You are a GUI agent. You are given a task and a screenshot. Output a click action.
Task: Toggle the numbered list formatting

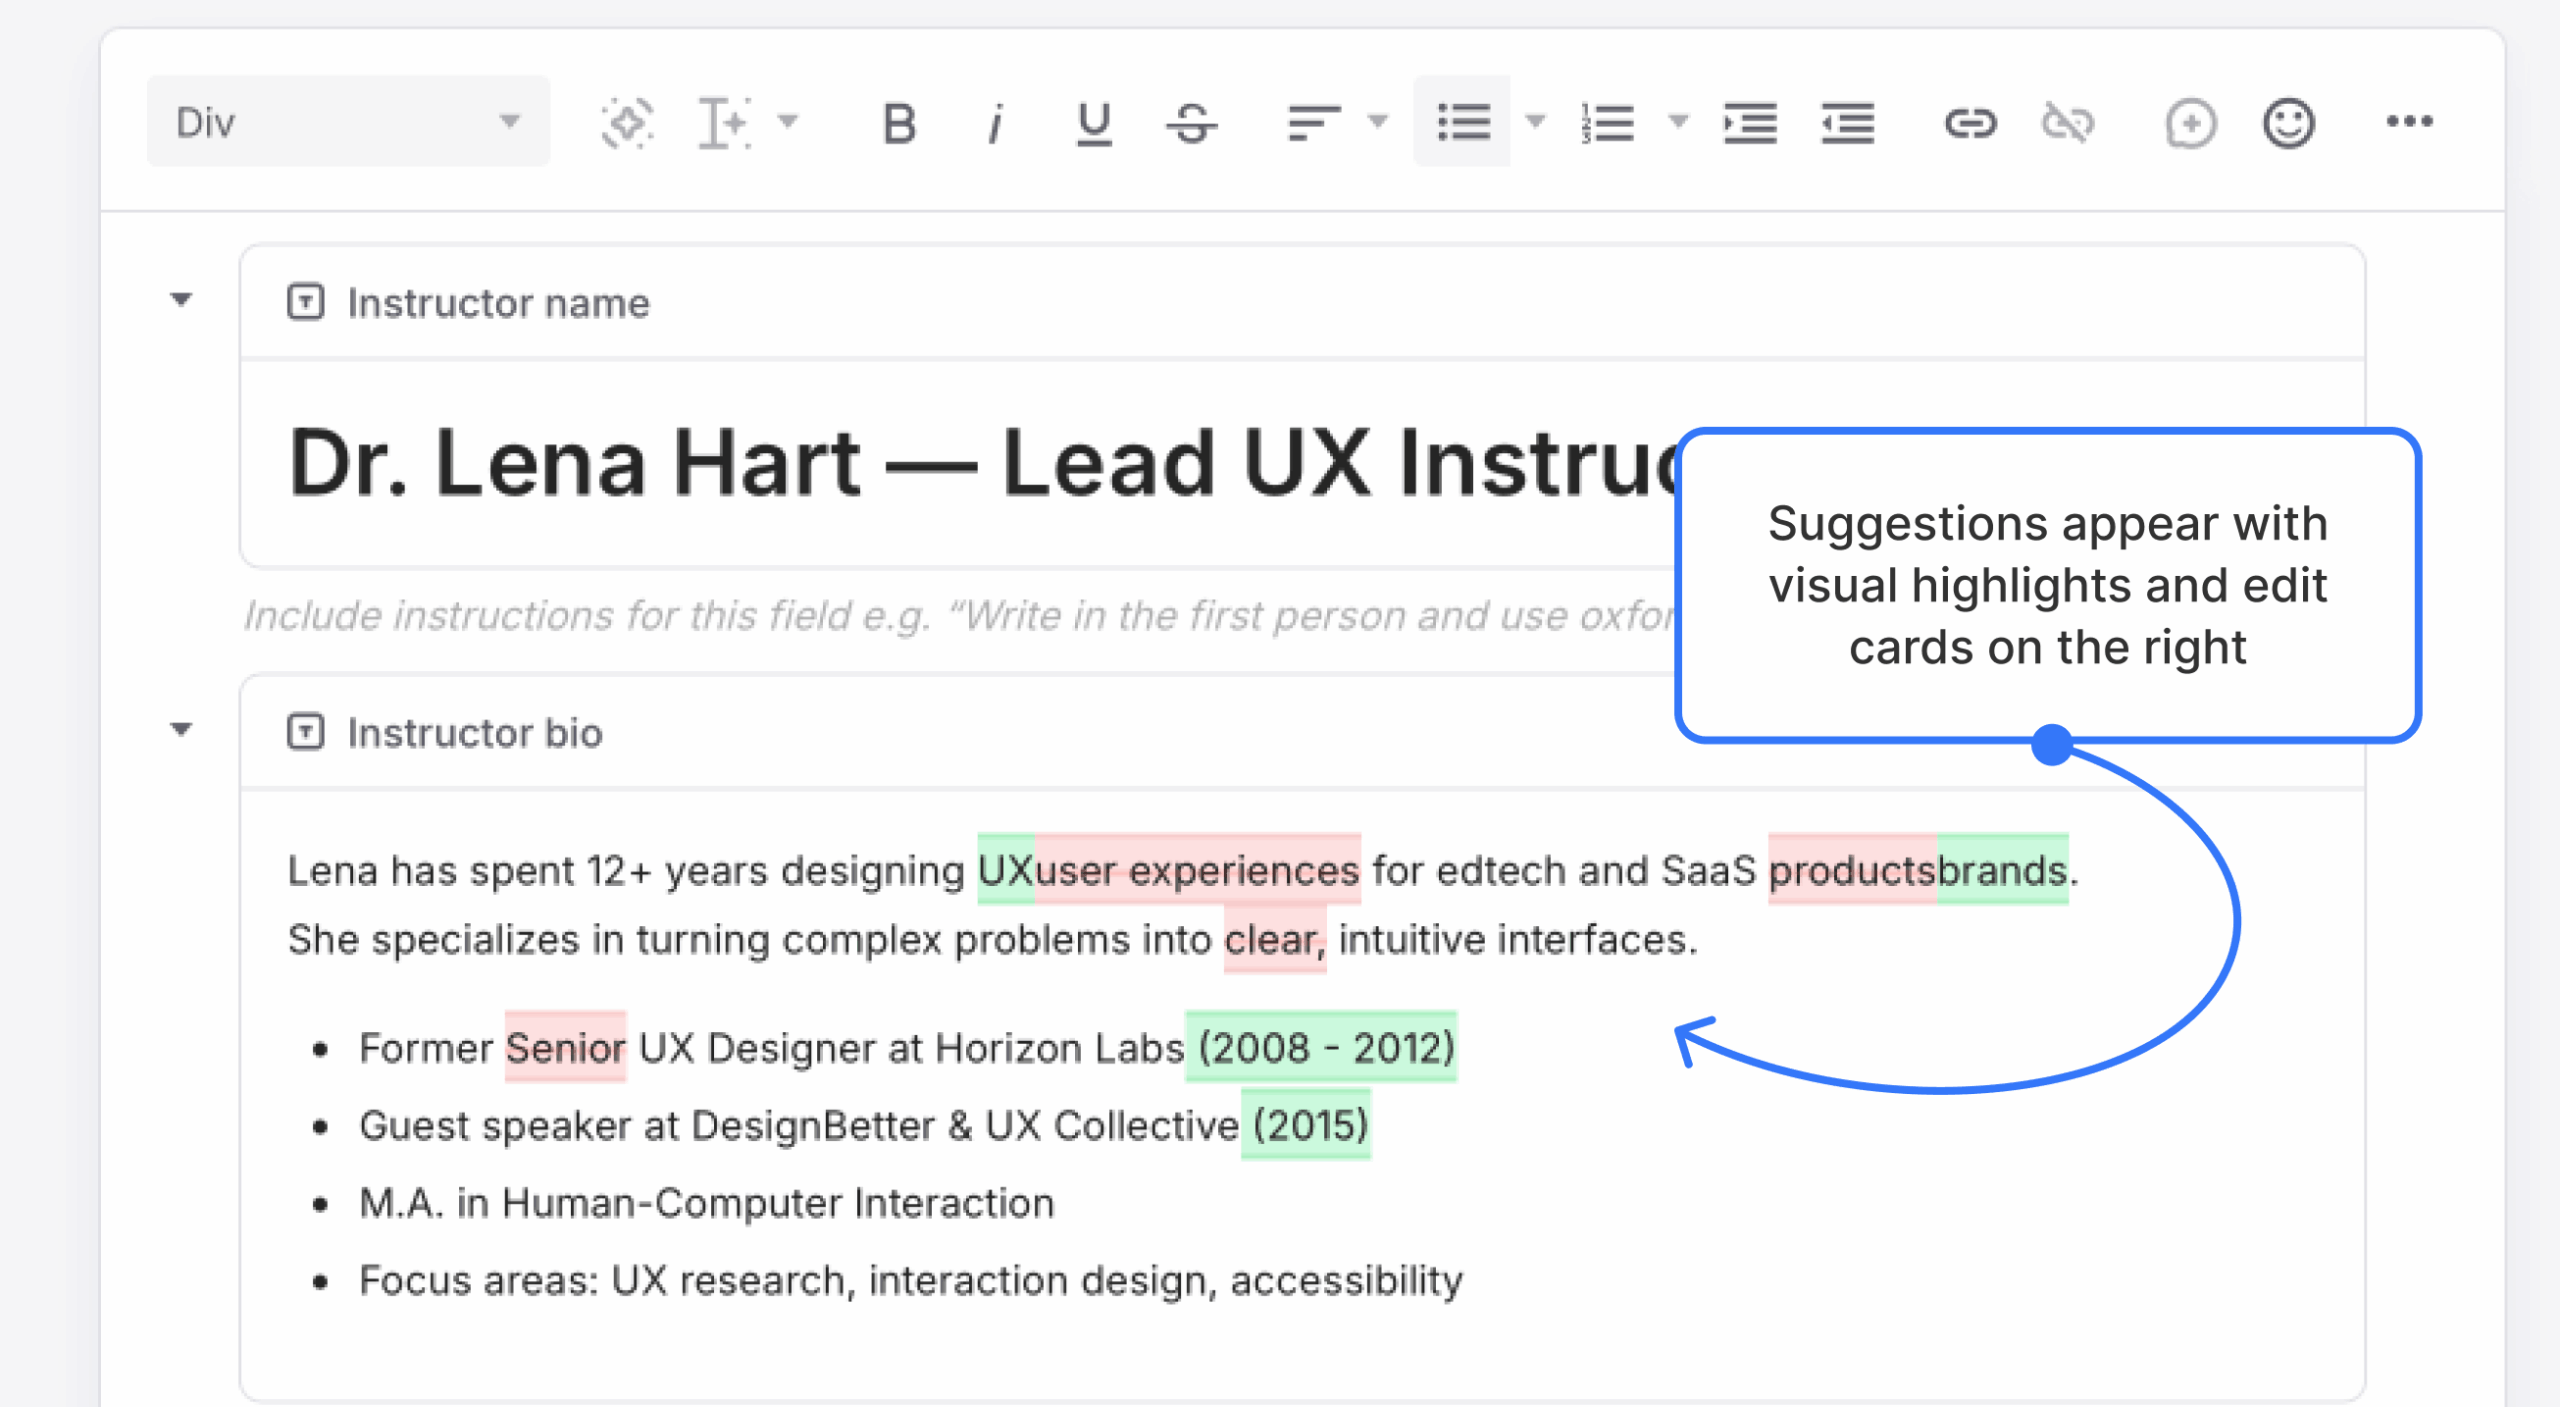pyautogui.click(x=1609, y=122)
